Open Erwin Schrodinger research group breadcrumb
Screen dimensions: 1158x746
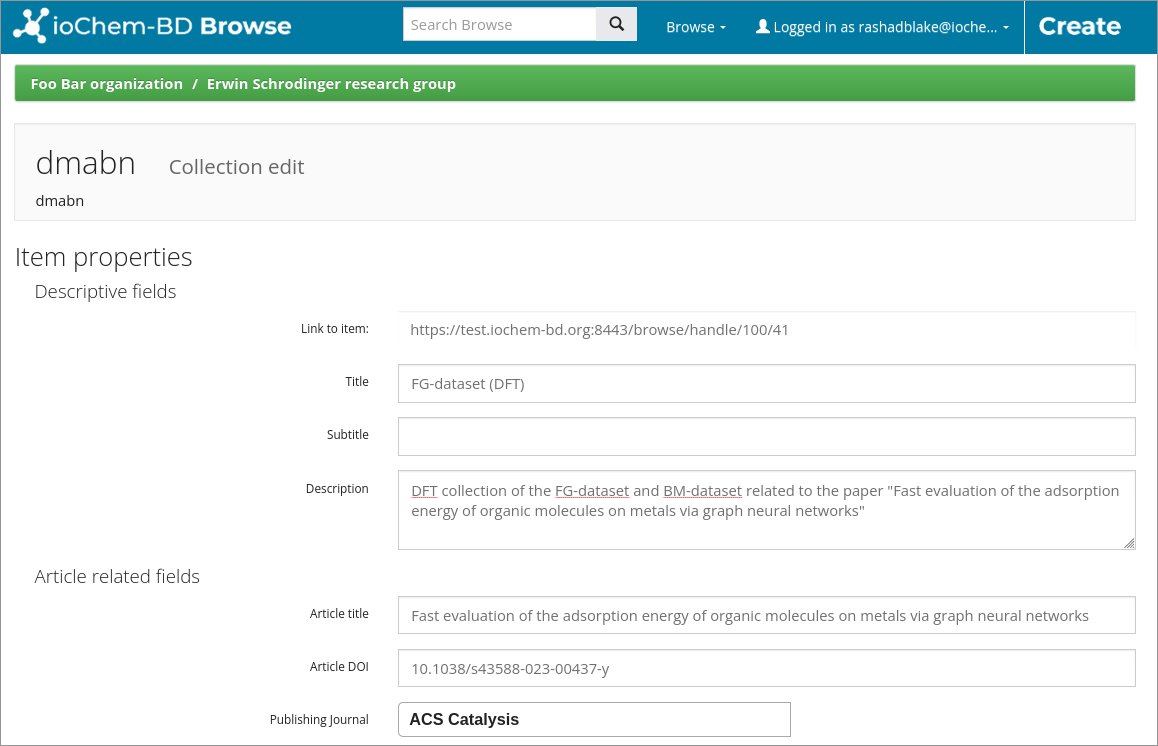331,84
